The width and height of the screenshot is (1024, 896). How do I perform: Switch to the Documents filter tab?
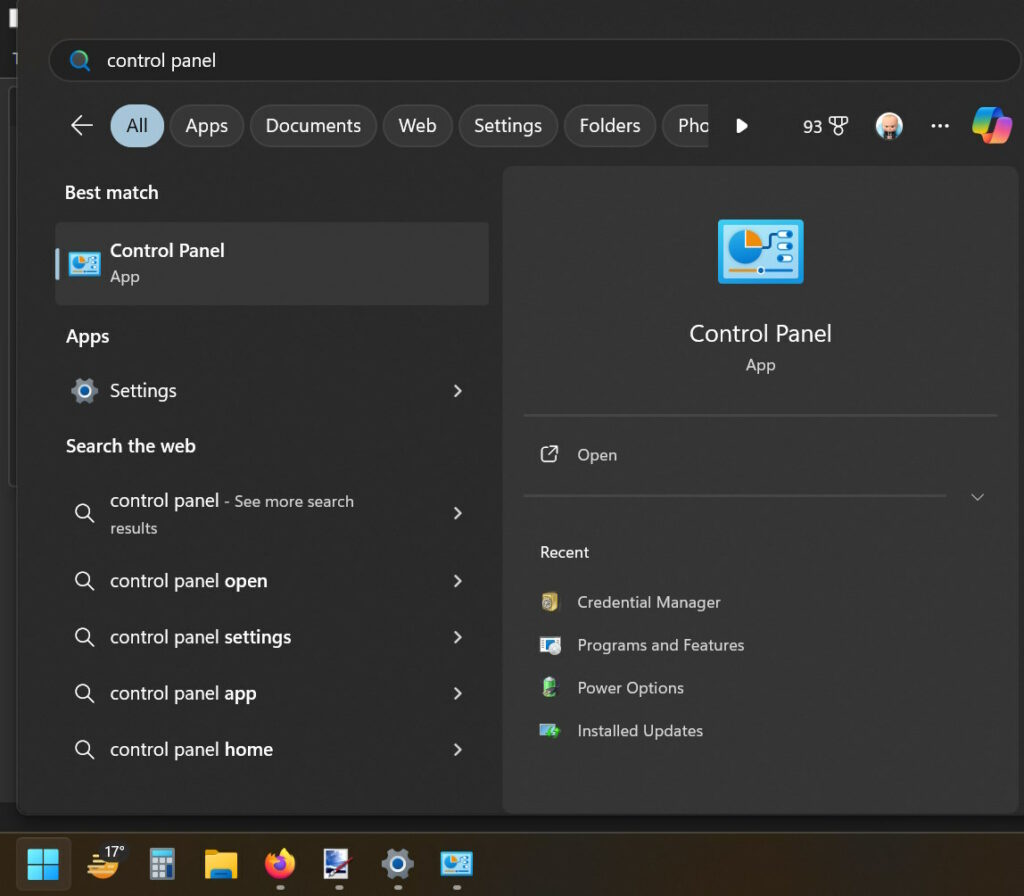point(313,125)
